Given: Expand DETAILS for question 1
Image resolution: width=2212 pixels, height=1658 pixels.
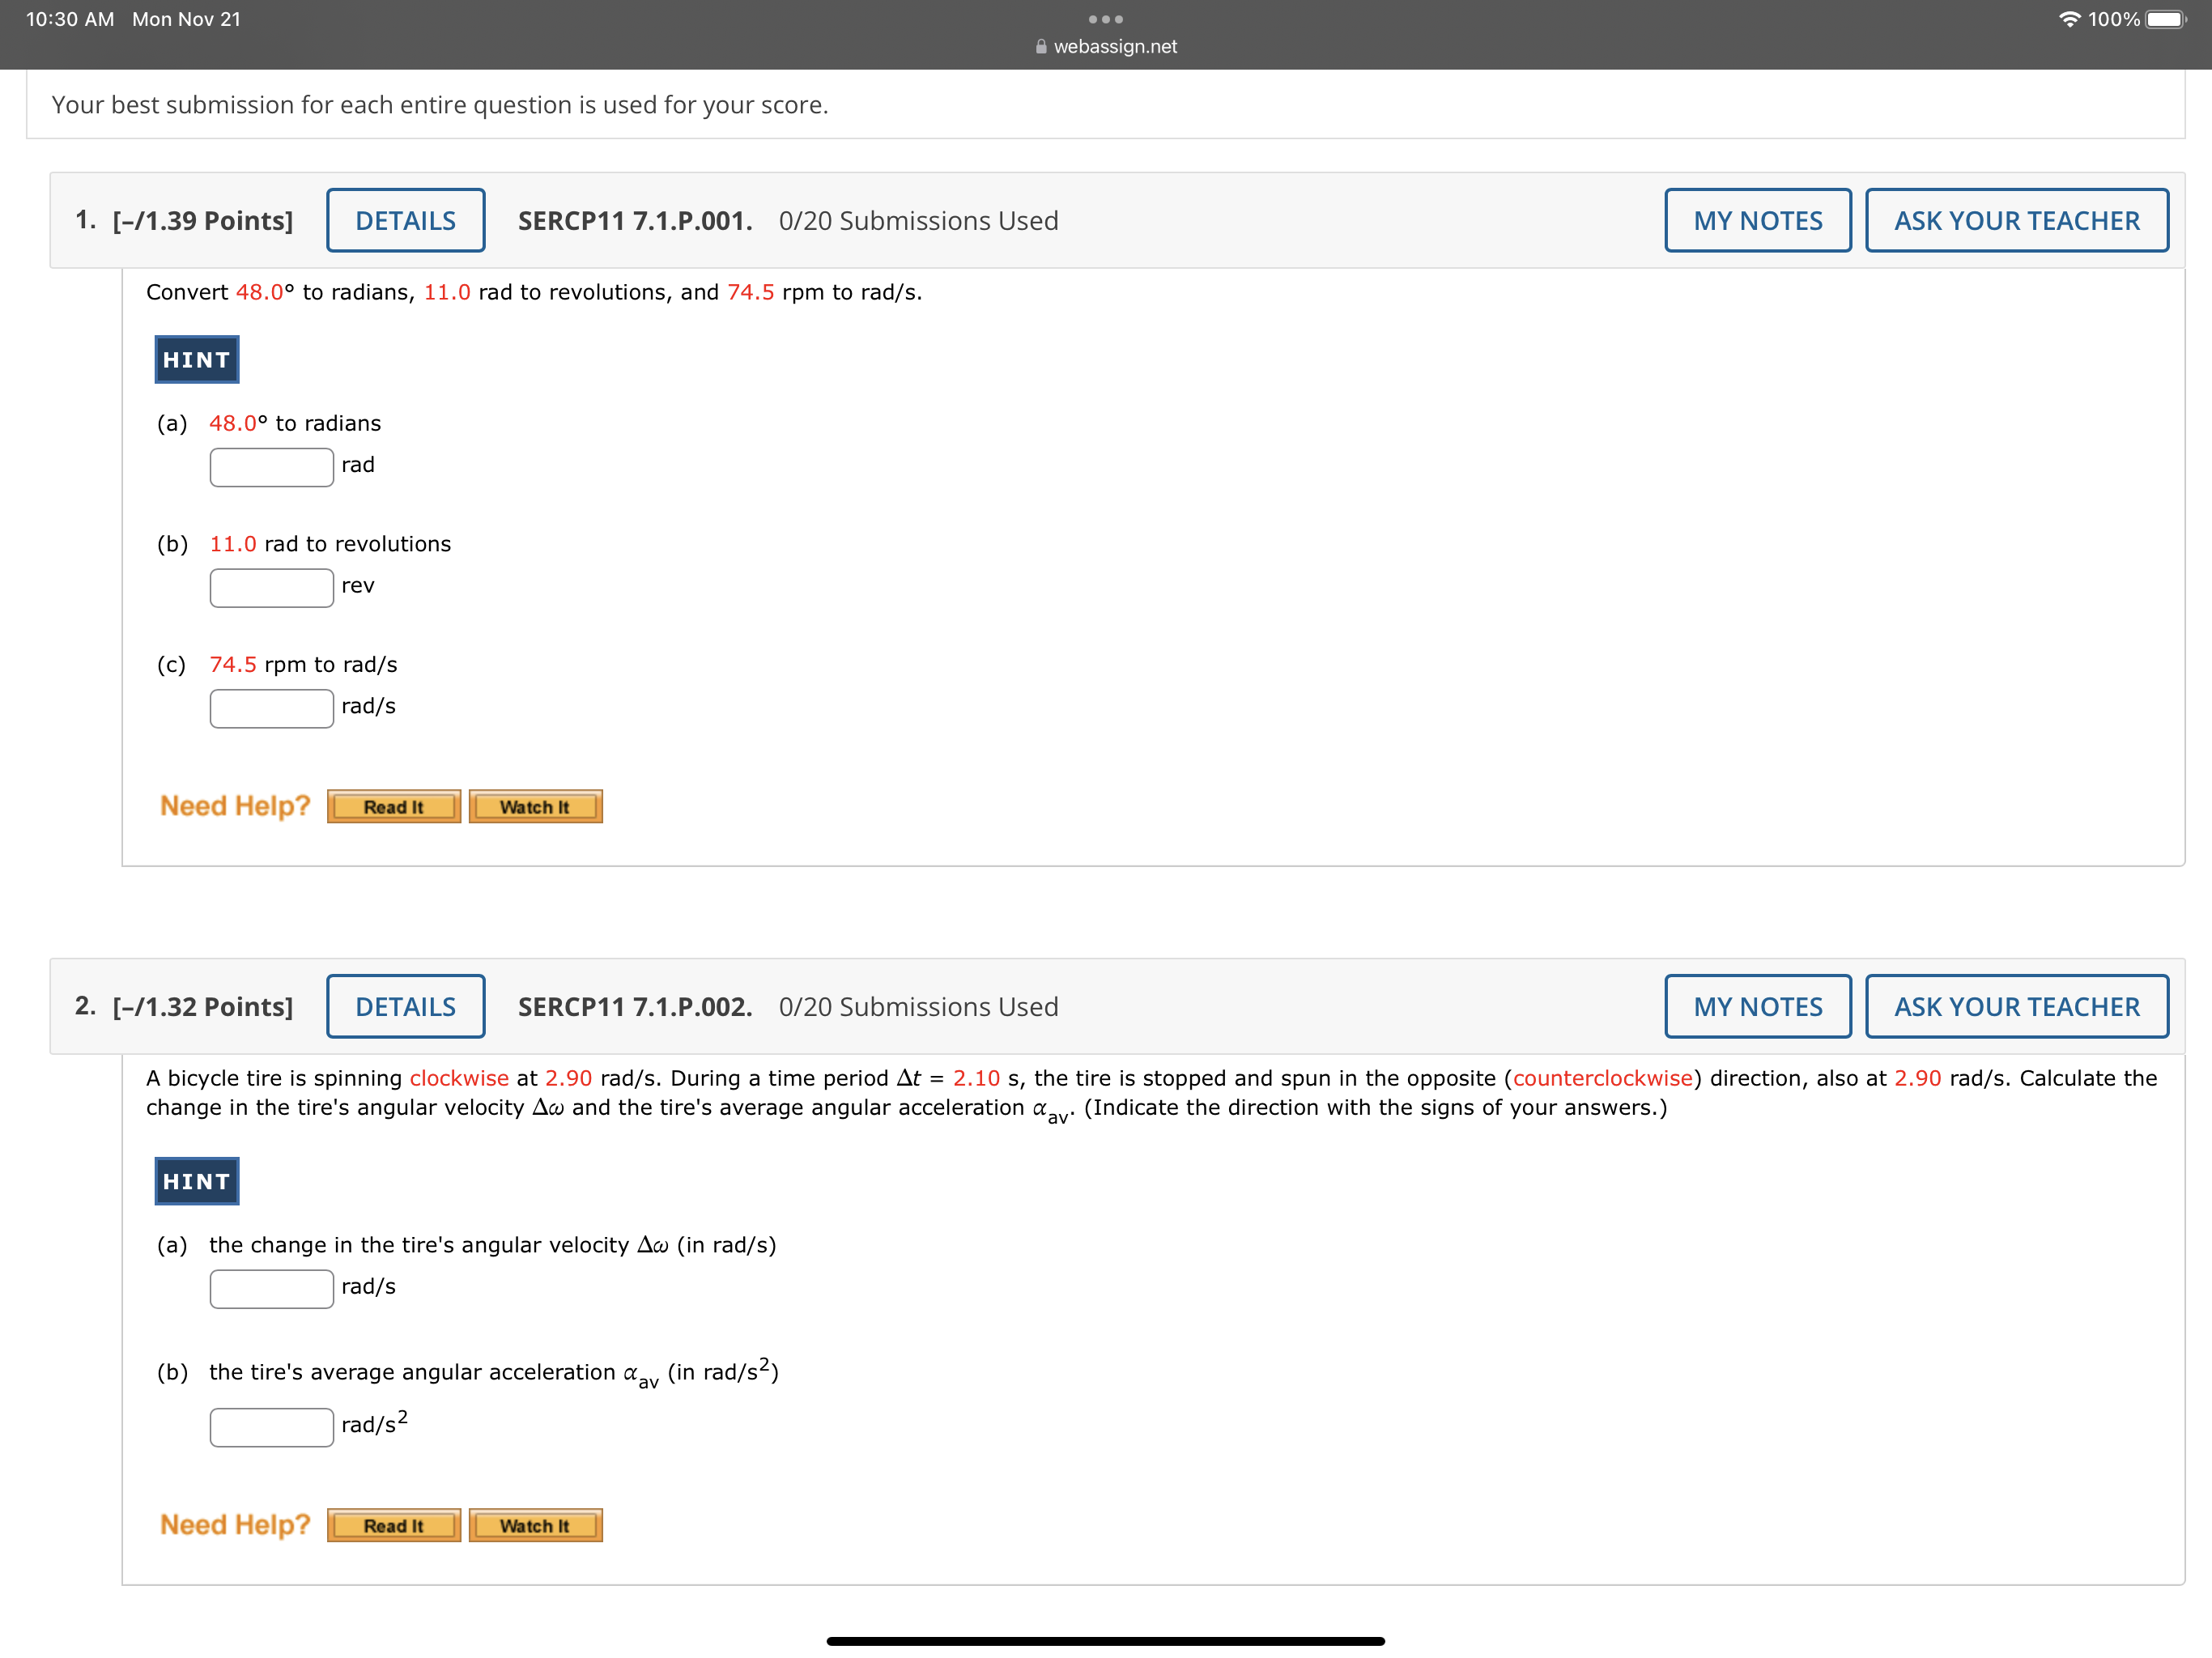Looking at the screenshot, I should click(405, 221).
